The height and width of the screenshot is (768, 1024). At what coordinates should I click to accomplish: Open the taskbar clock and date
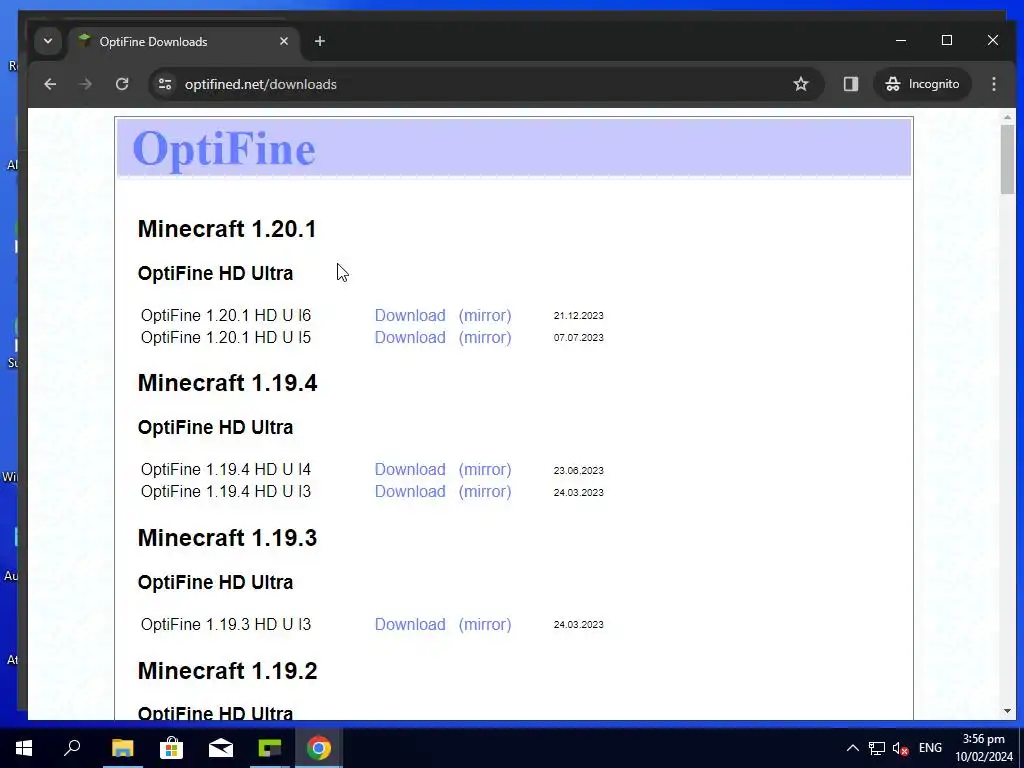point(984,748)
